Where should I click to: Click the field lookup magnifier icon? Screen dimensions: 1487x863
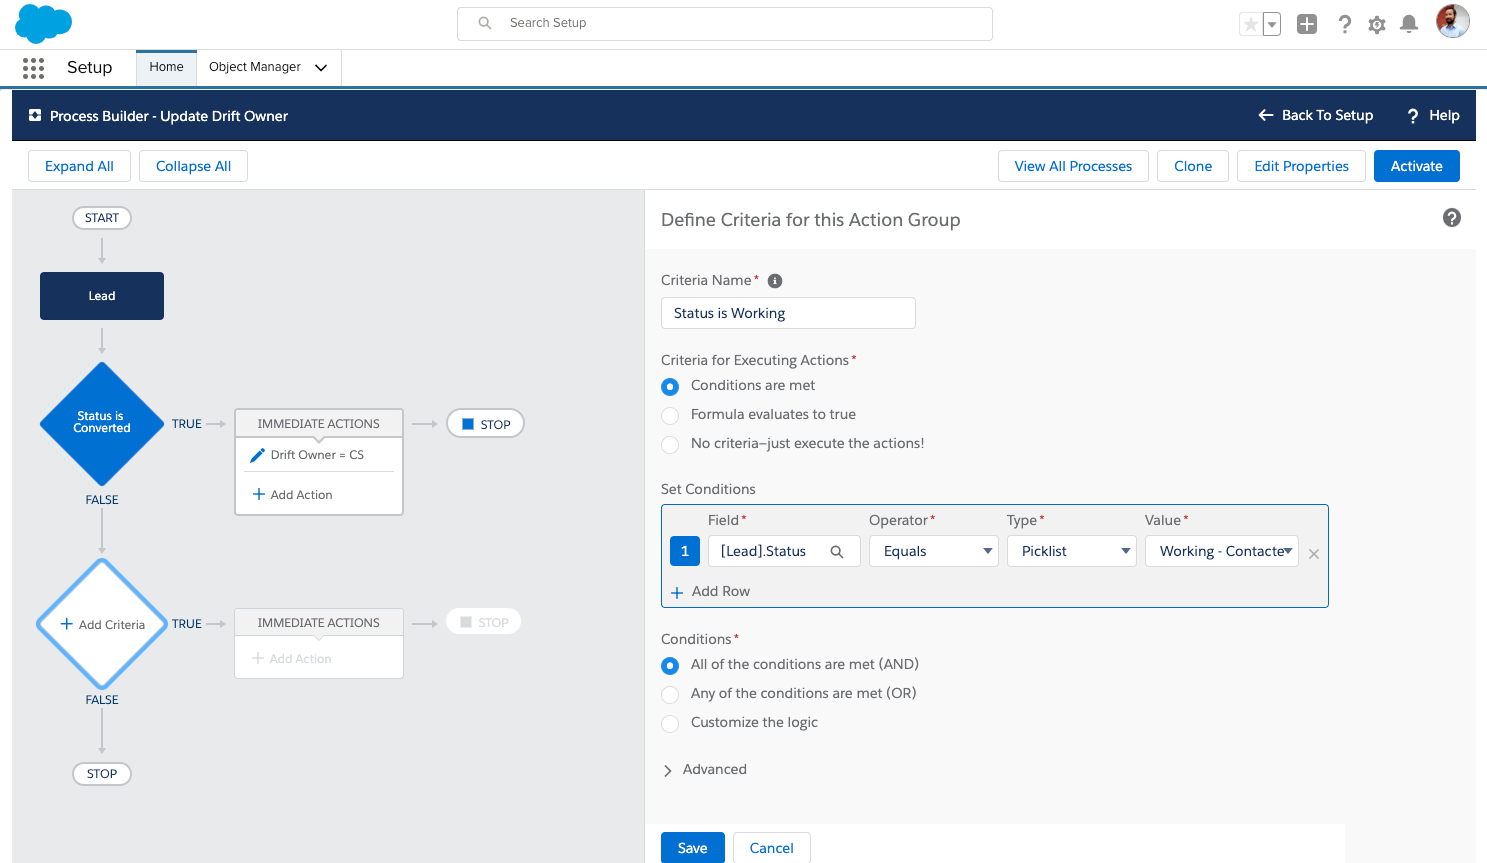837,552
